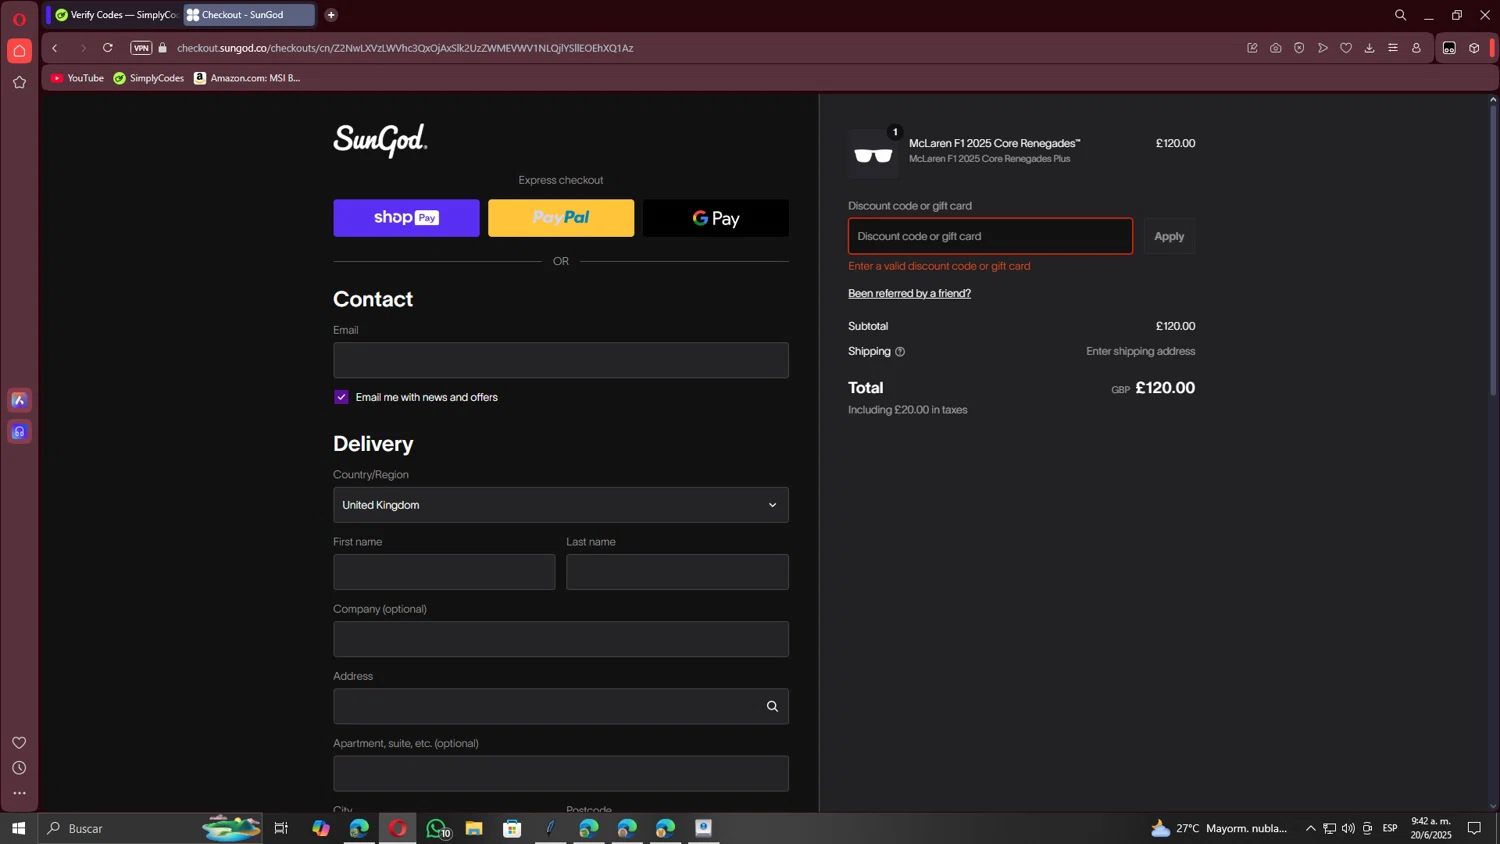Open File Explorer from the taskbar
The width and height of the screenshot is (1500, 844).
[474, 828]
